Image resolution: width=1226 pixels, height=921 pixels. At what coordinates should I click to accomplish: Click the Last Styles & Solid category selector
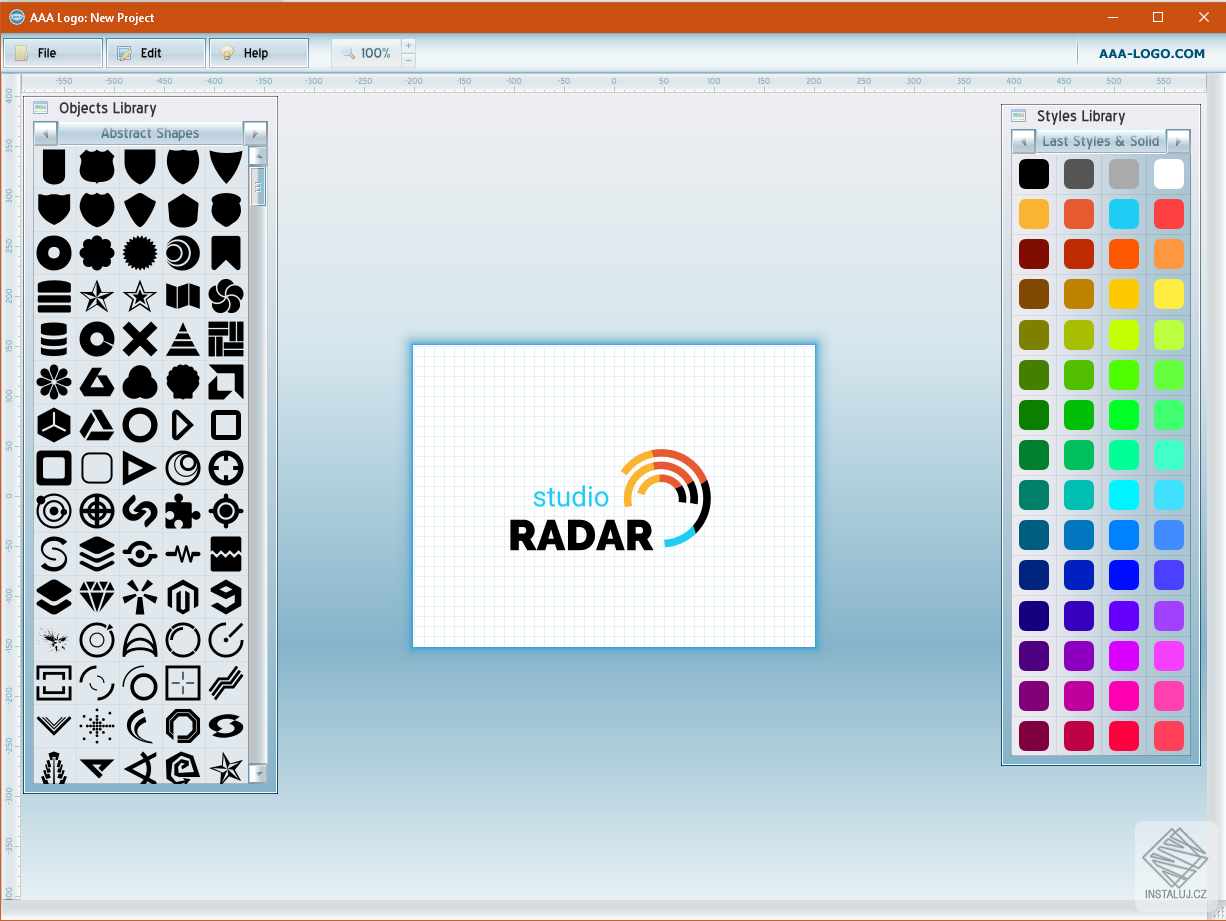tap(1101, 141)
